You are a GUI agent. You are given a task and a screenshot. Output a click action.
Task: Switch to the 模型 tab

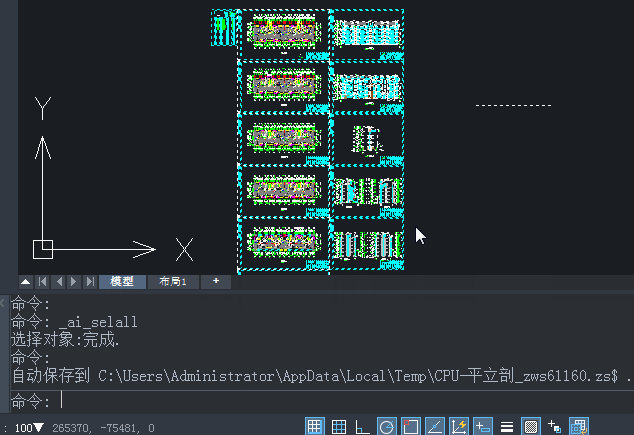pos(122,281)
